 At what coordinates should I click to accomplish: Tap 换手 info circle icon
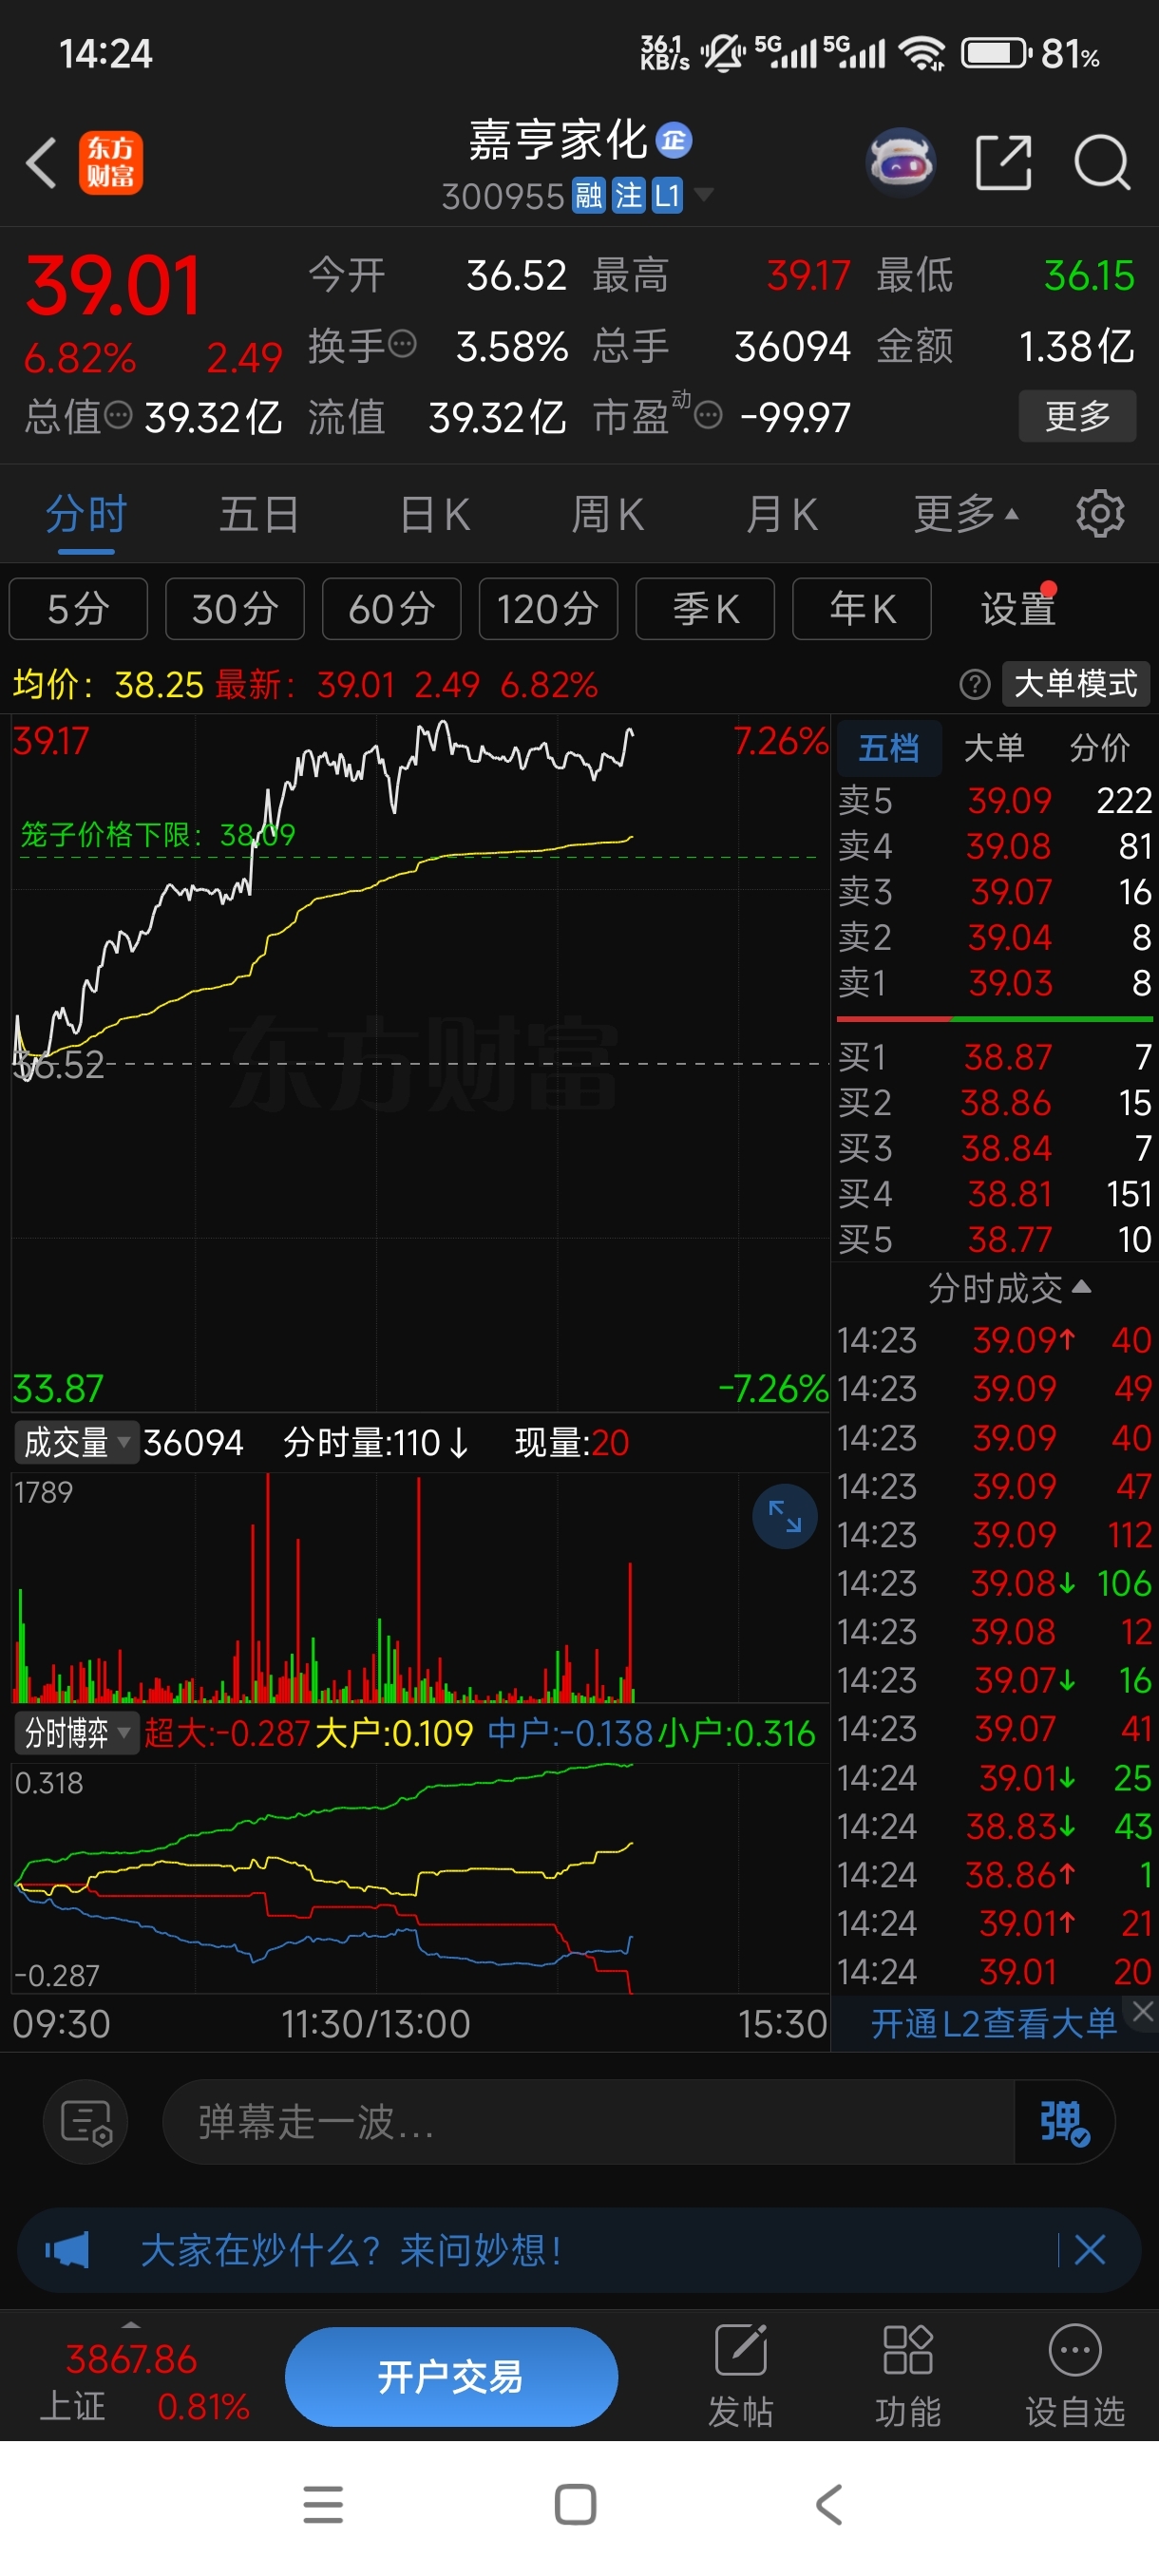tap(402, 345)
